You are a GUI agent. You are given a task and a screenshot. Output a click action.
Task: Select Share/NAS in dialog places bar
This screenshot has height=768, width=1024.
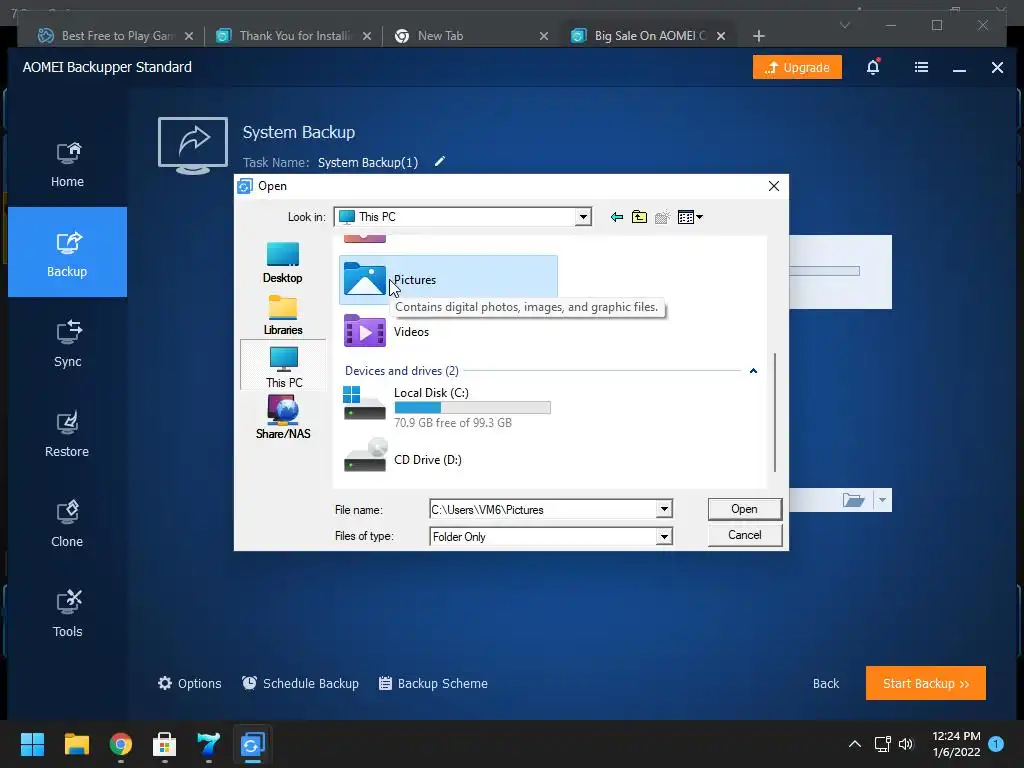coord(283,417)
